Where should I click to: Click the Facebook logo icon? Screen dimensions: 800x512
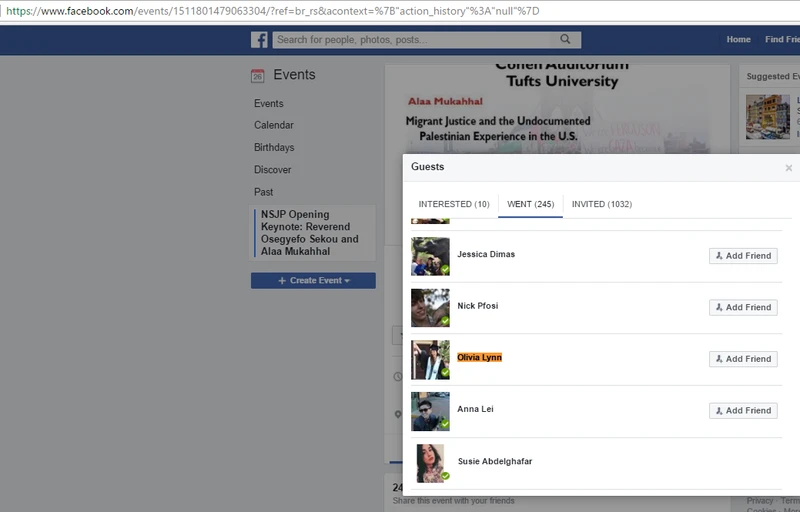(x=259, y=40)
